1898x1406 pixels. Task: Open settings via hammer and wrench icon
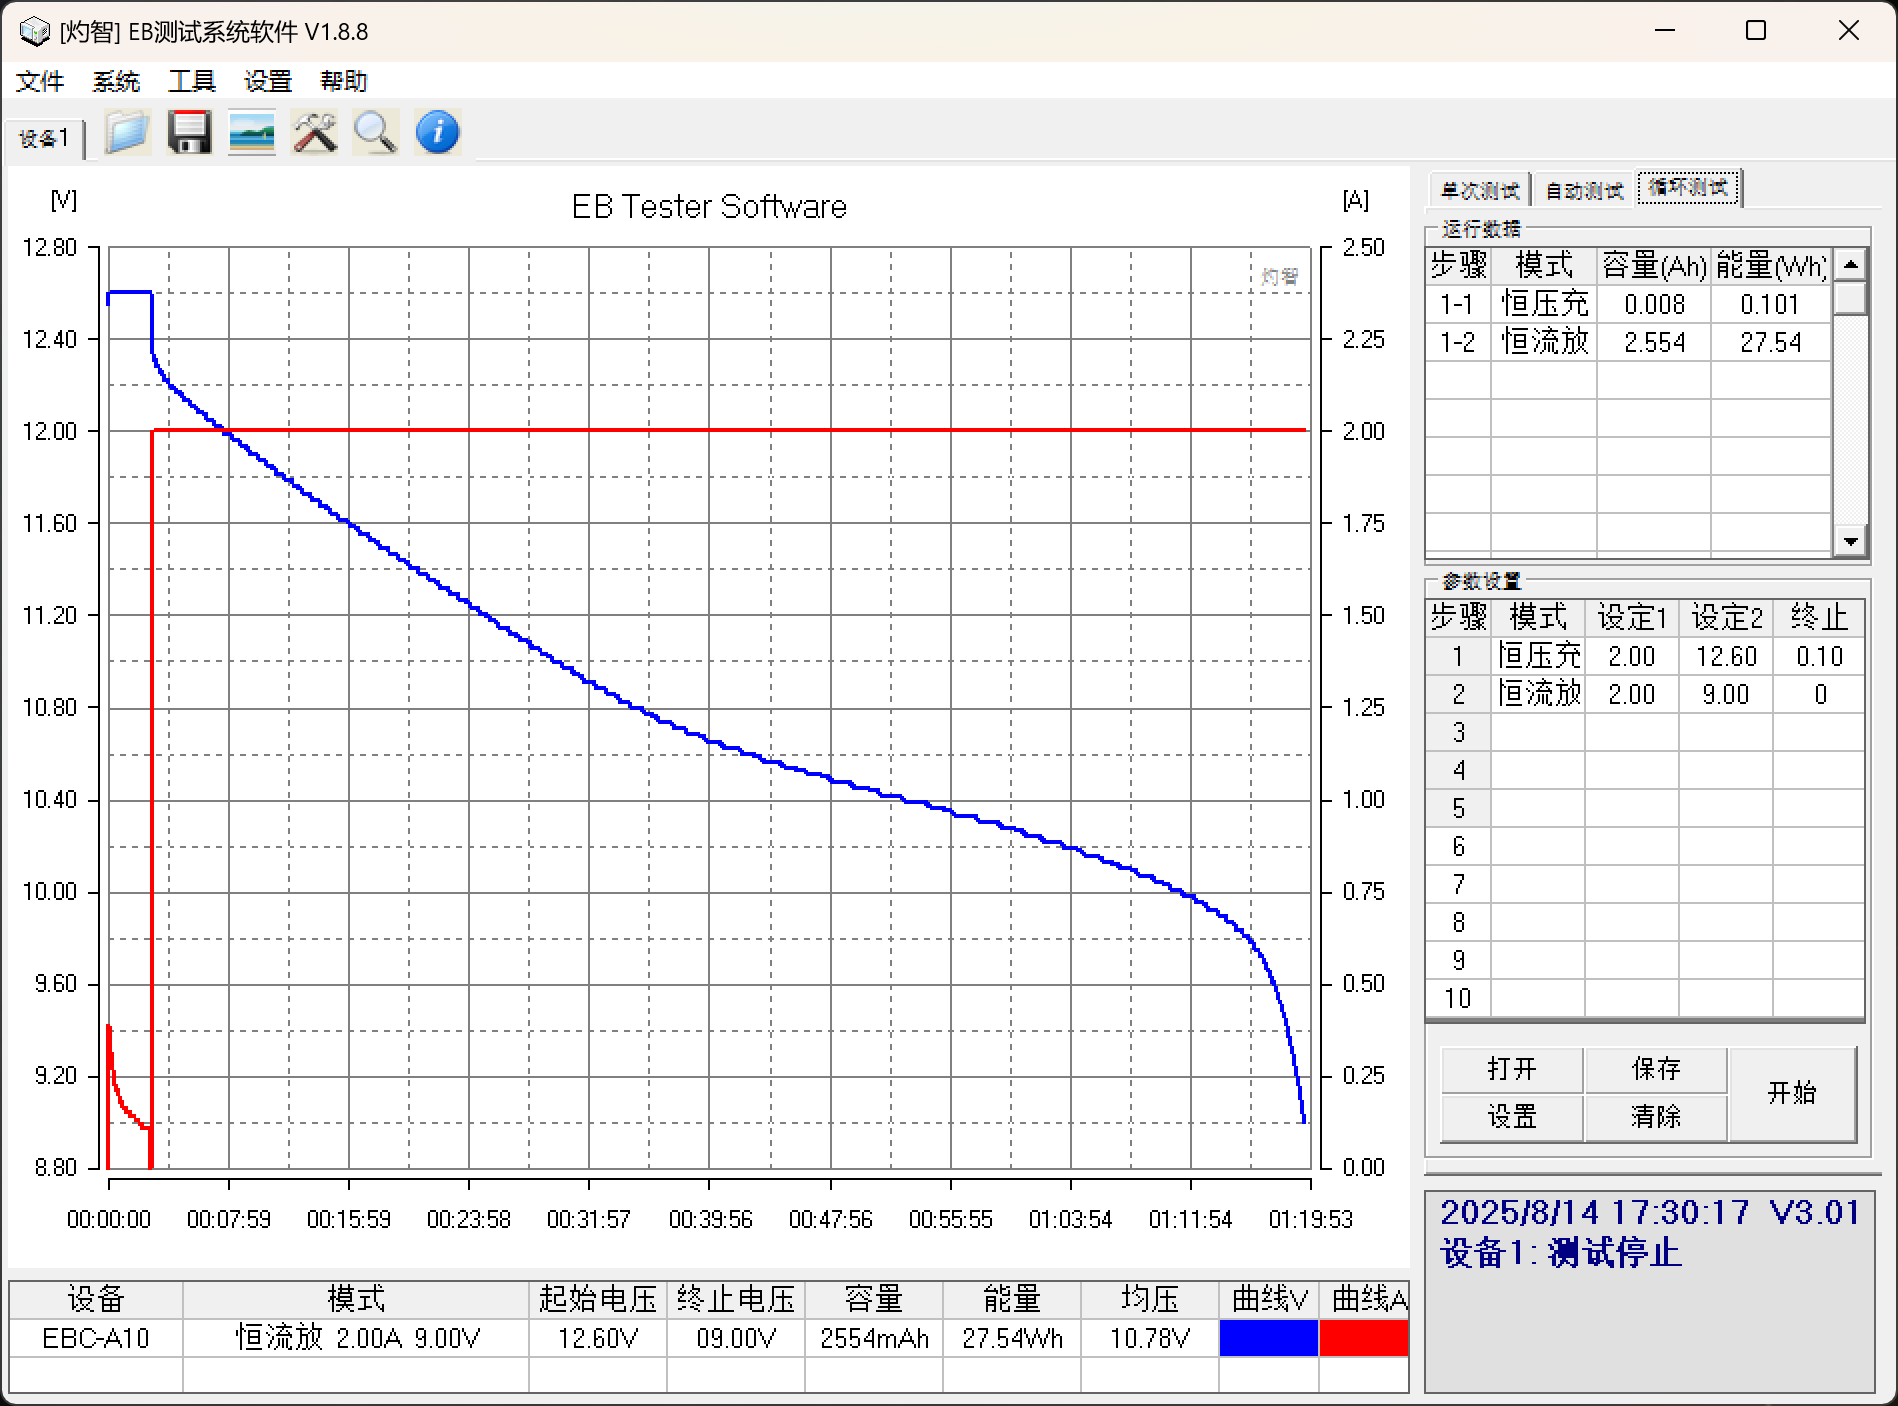click(x=314, y=132)
